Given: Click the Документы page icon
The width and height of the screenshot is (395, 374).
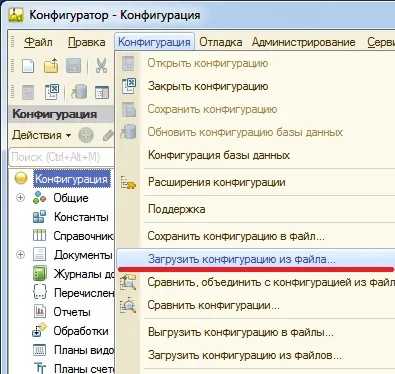Looking at the screenshot, I should [39, 254].
